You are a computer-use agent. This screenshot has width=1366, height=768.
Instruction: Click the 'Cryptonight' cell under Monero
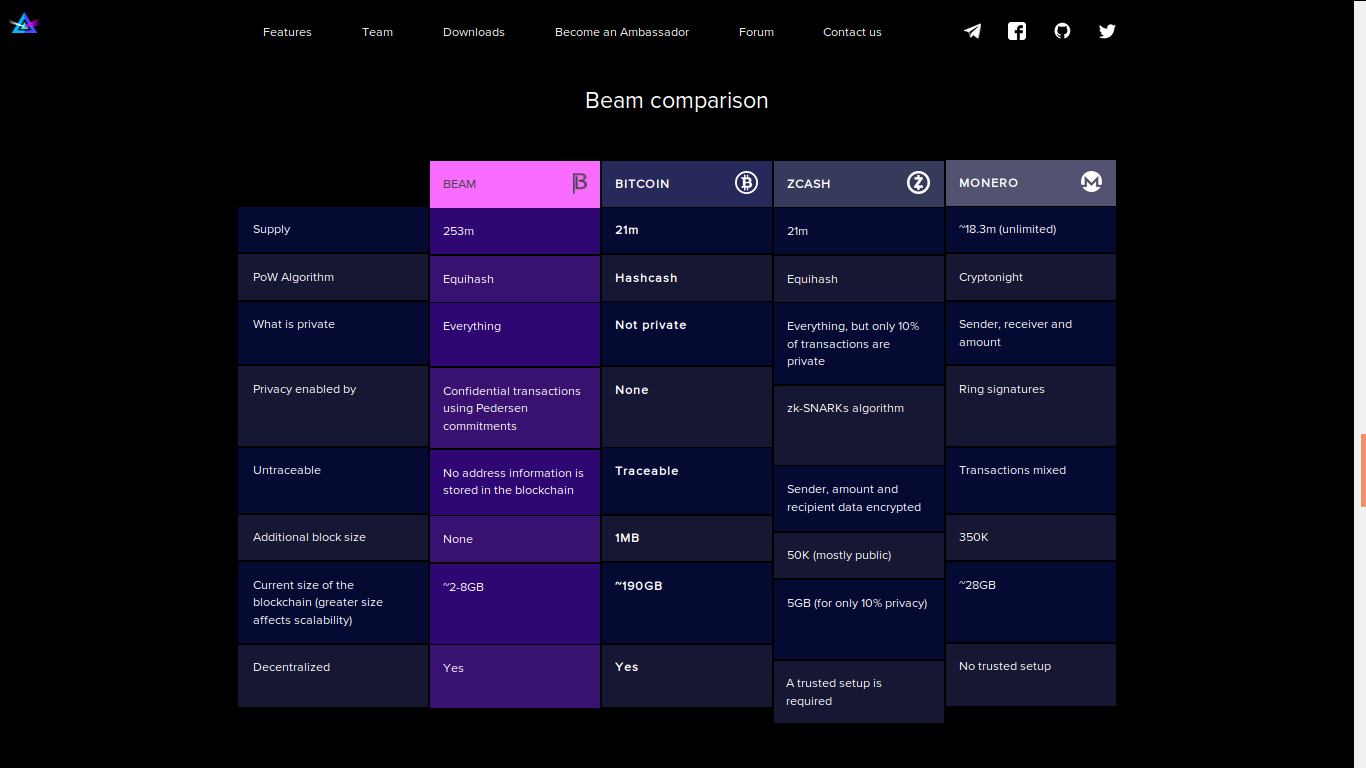(x=1031, y=277)
